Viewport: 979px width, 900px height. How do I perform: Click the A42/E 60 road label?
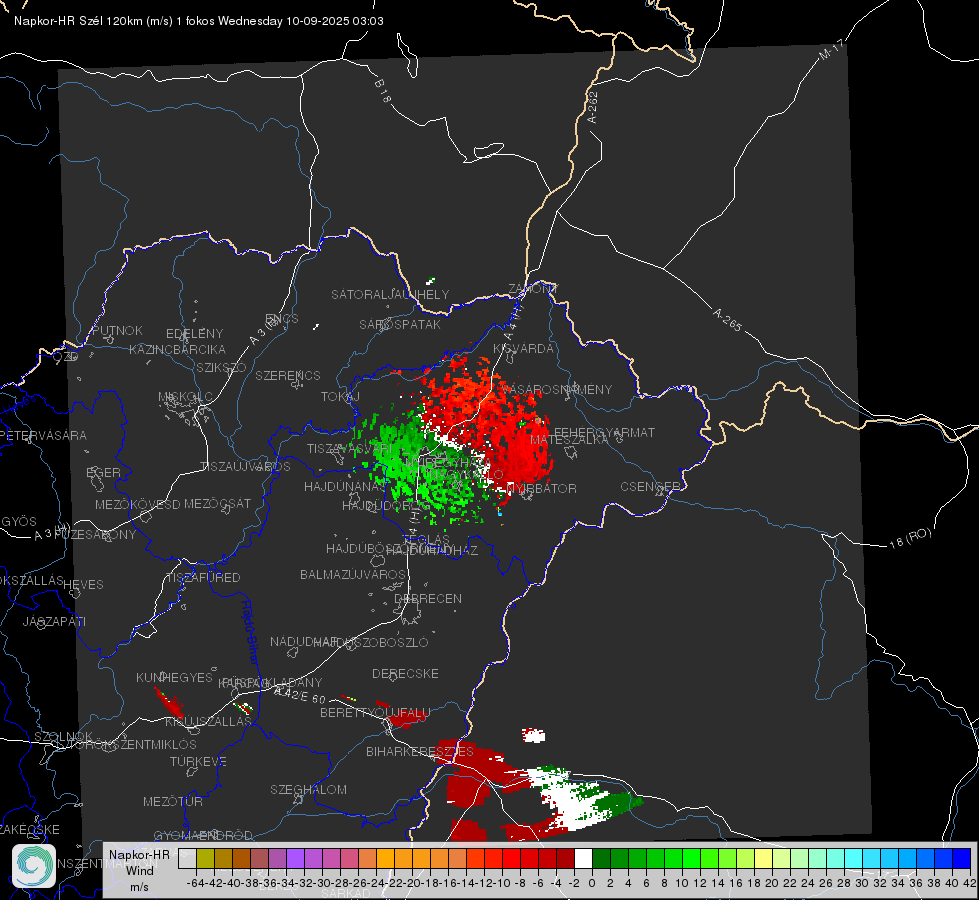299,695
